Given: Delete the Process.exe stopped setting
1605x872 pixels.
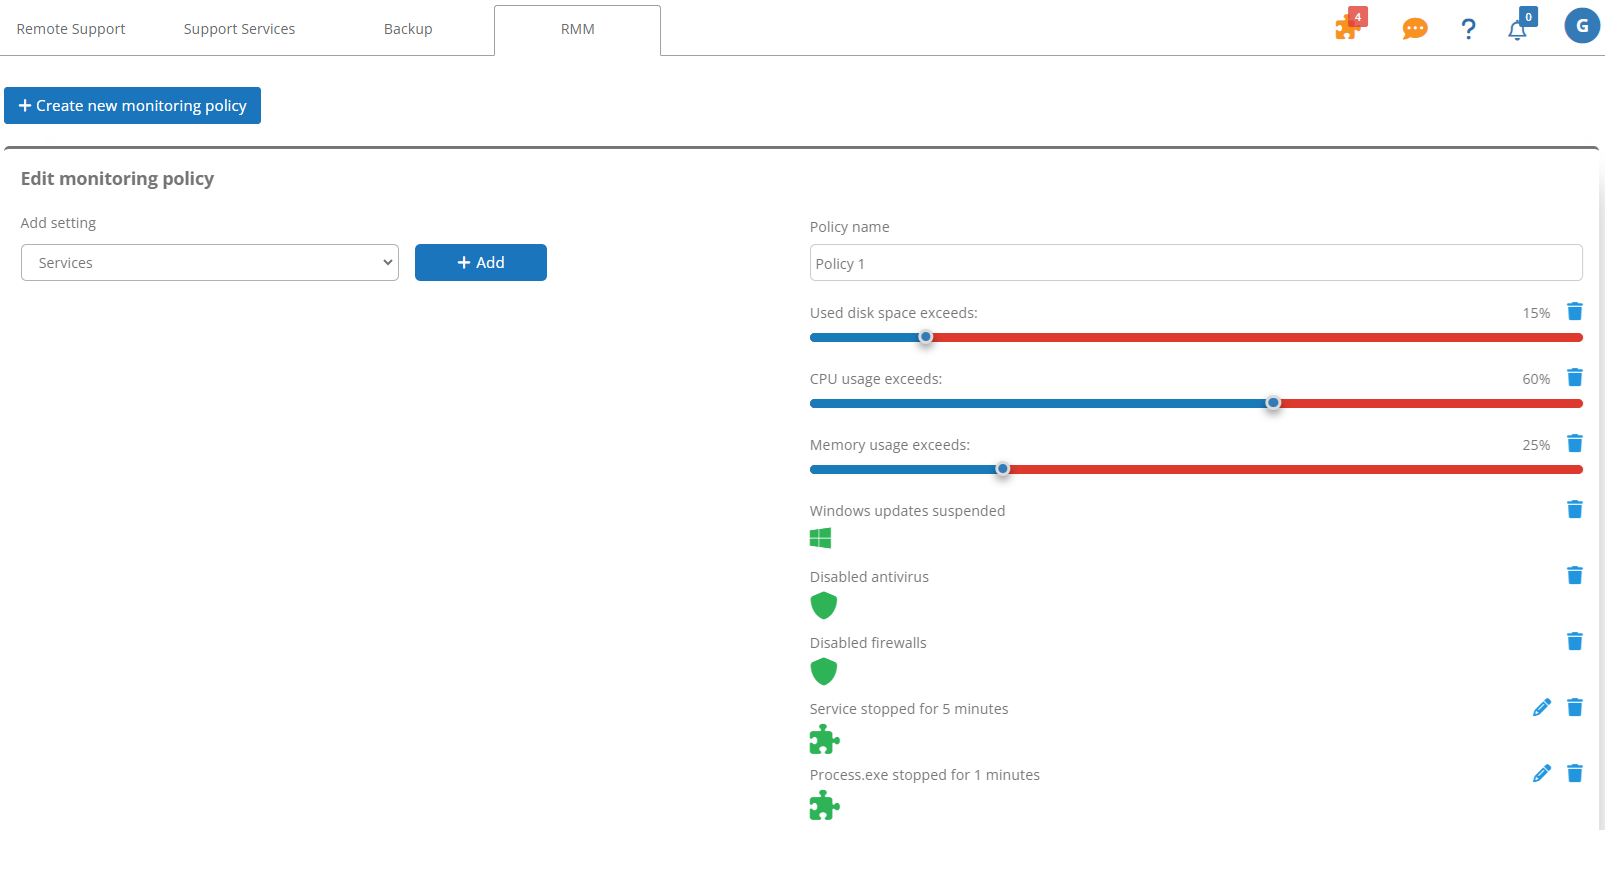Looking at the screenshot, I should [x=1574, y=774].
